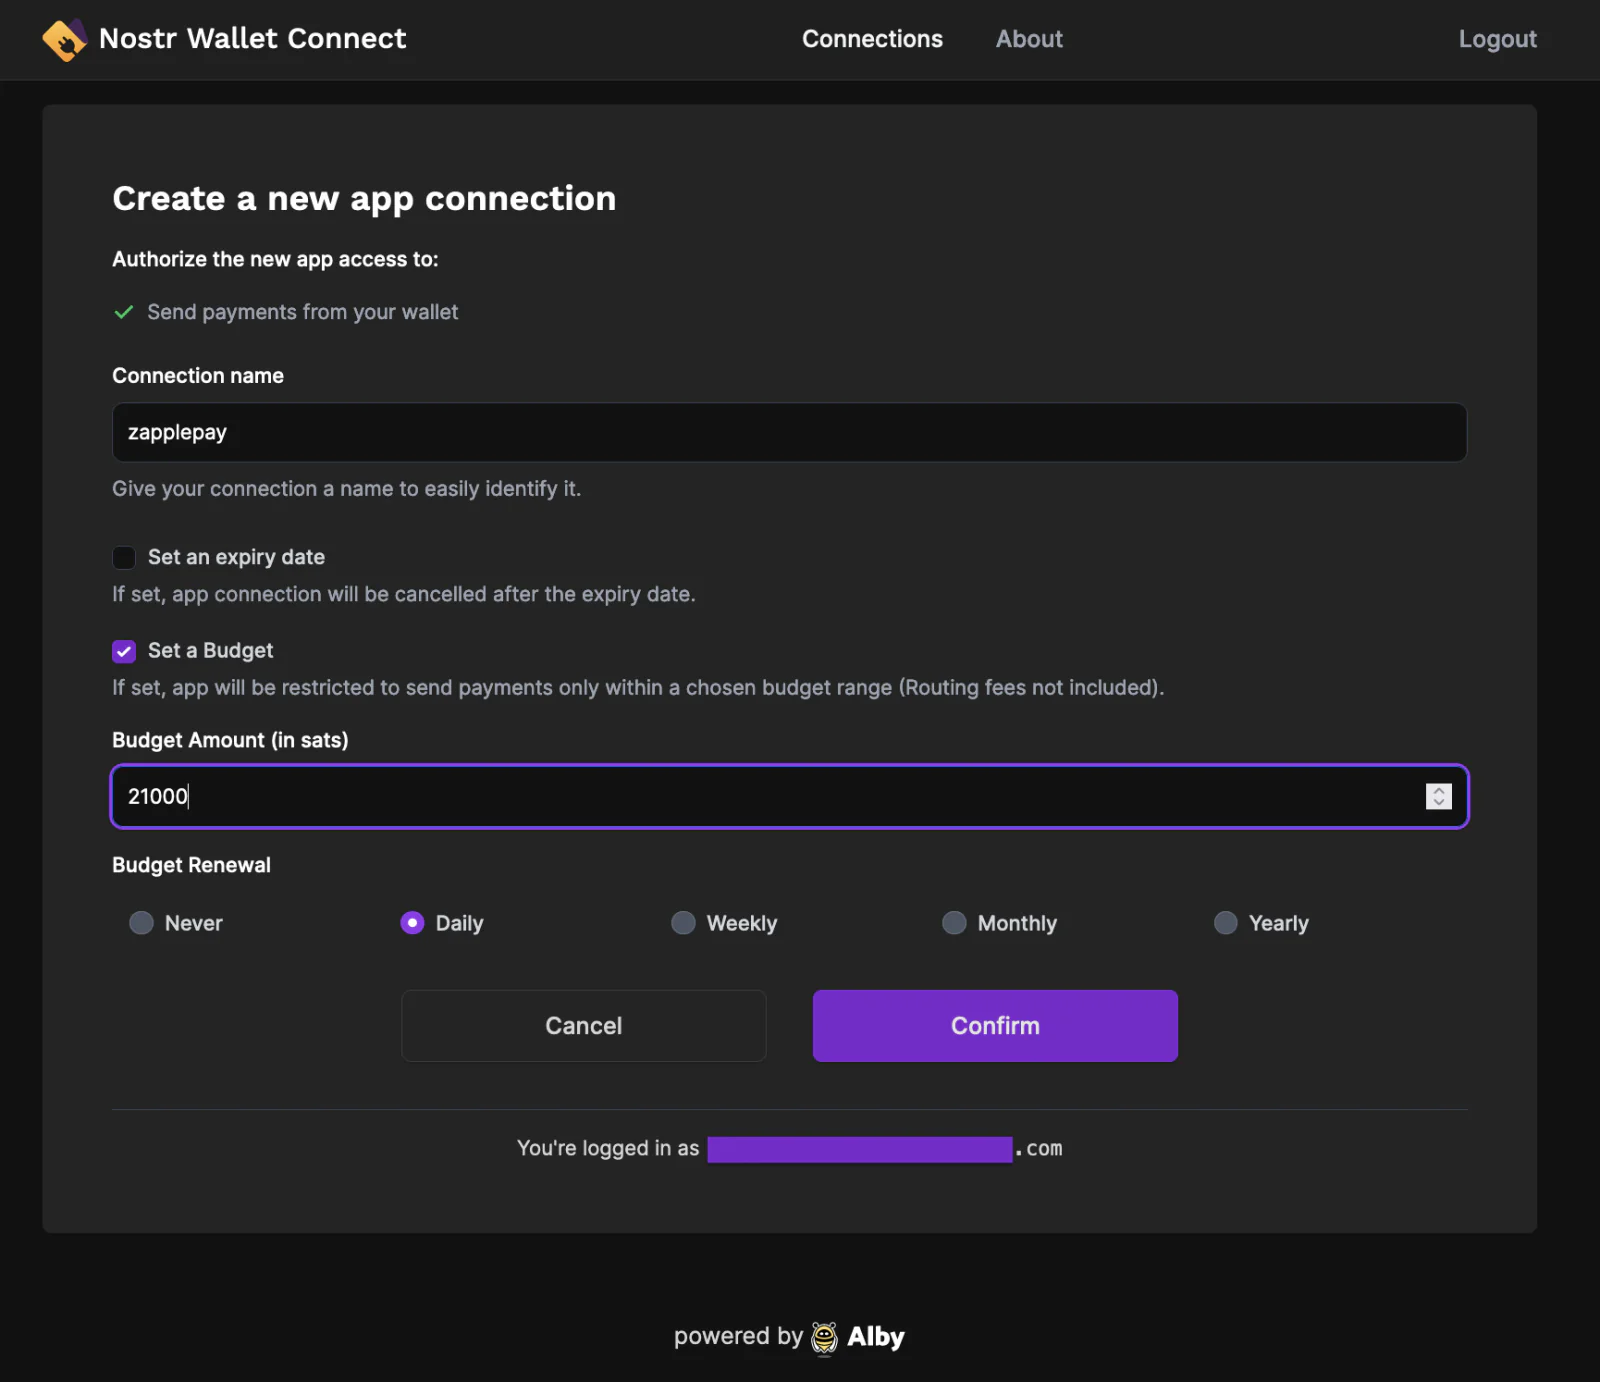Click the 'Create a new app connection' heading
This screenshot has height=1382, width=1600.
coord(364,198)
